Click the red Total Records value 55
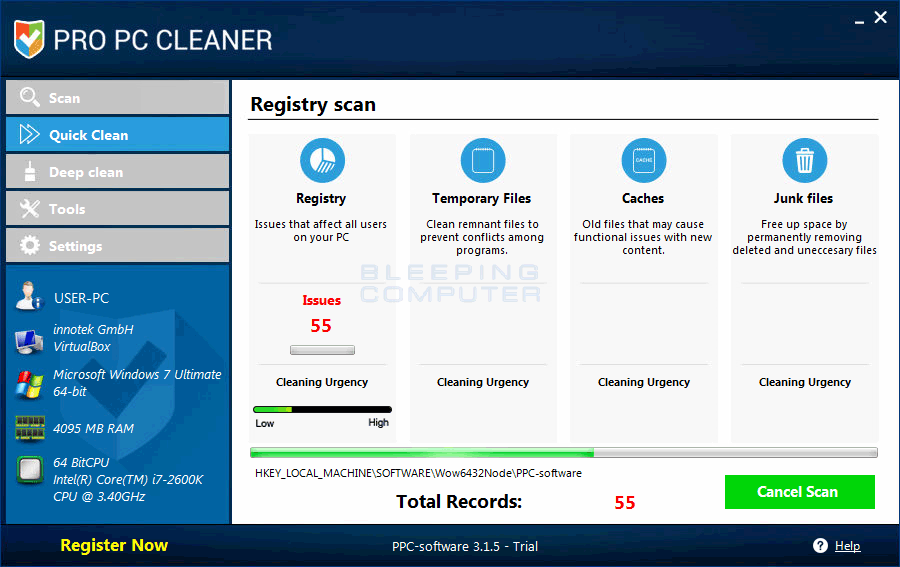Screen dimensions: 900x567 pyautogui.click(x=624, y=503)
